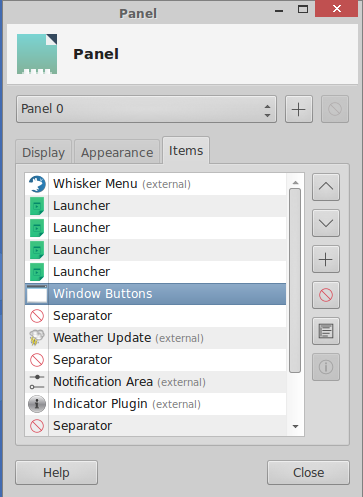Click the Window Buttons row icon
The width and height of the screenshot is (363, 497).
point(37,294)
